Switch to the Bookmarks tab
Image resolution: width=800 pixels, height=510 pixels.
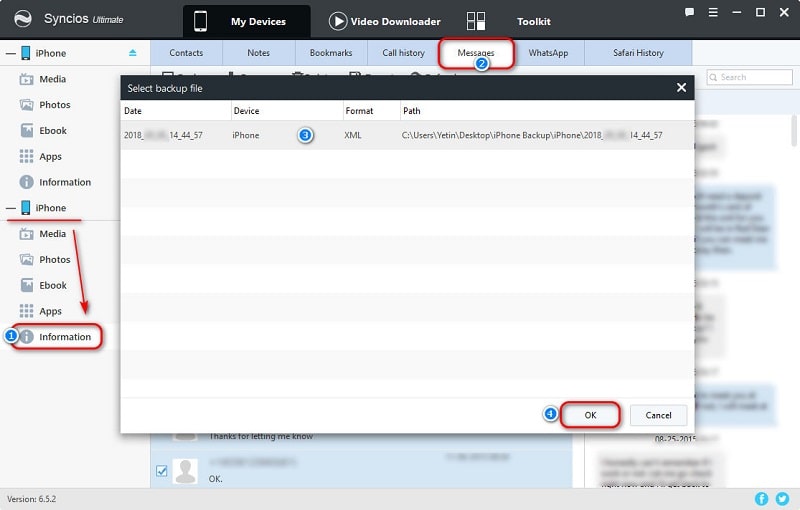331,53
